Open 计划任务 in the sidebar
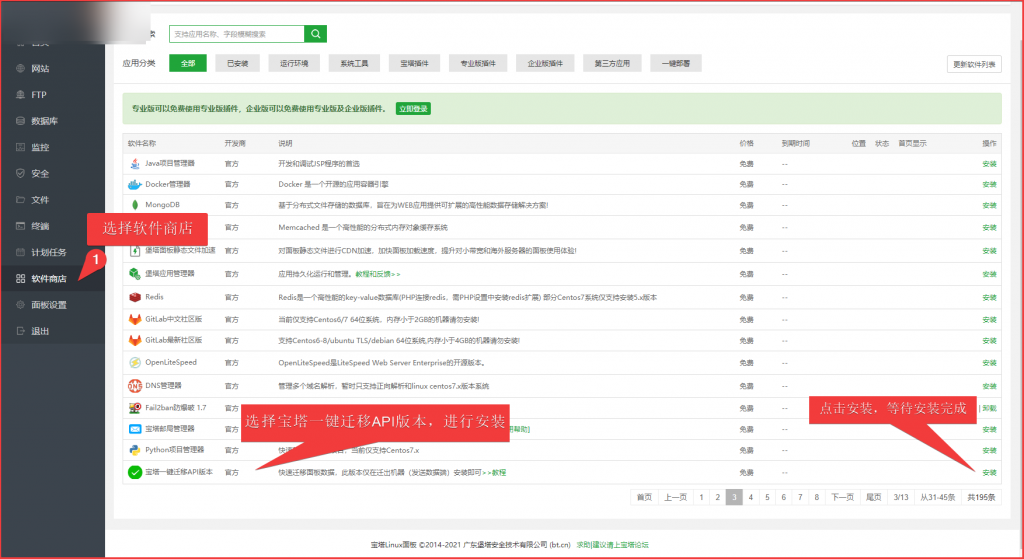 pos(49,252)
